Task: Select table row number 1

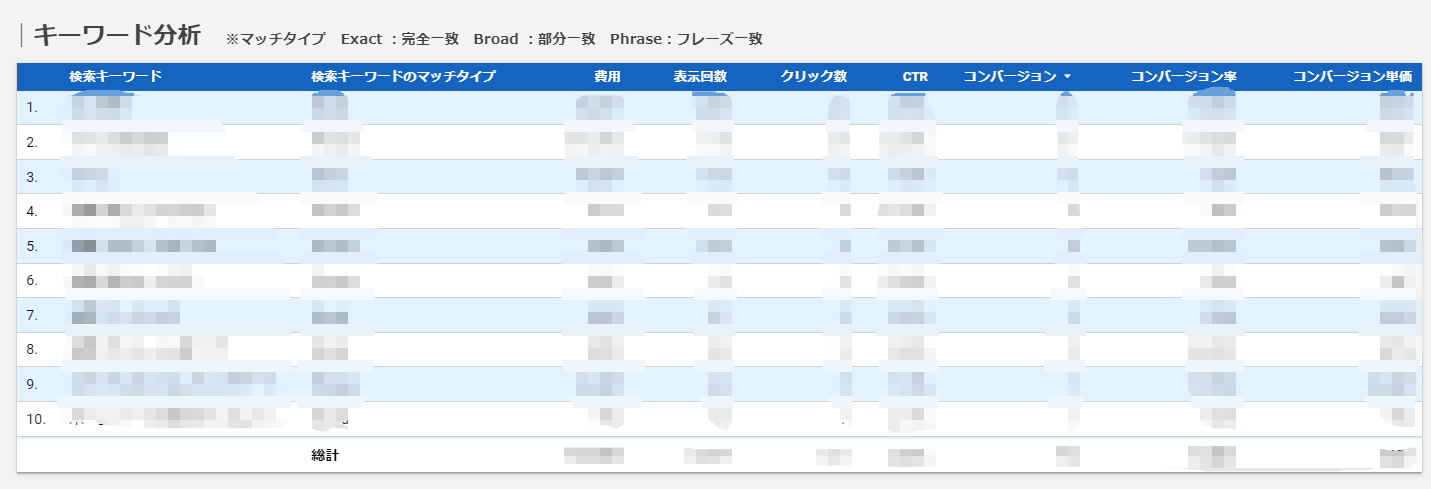Action: (32, 107)
